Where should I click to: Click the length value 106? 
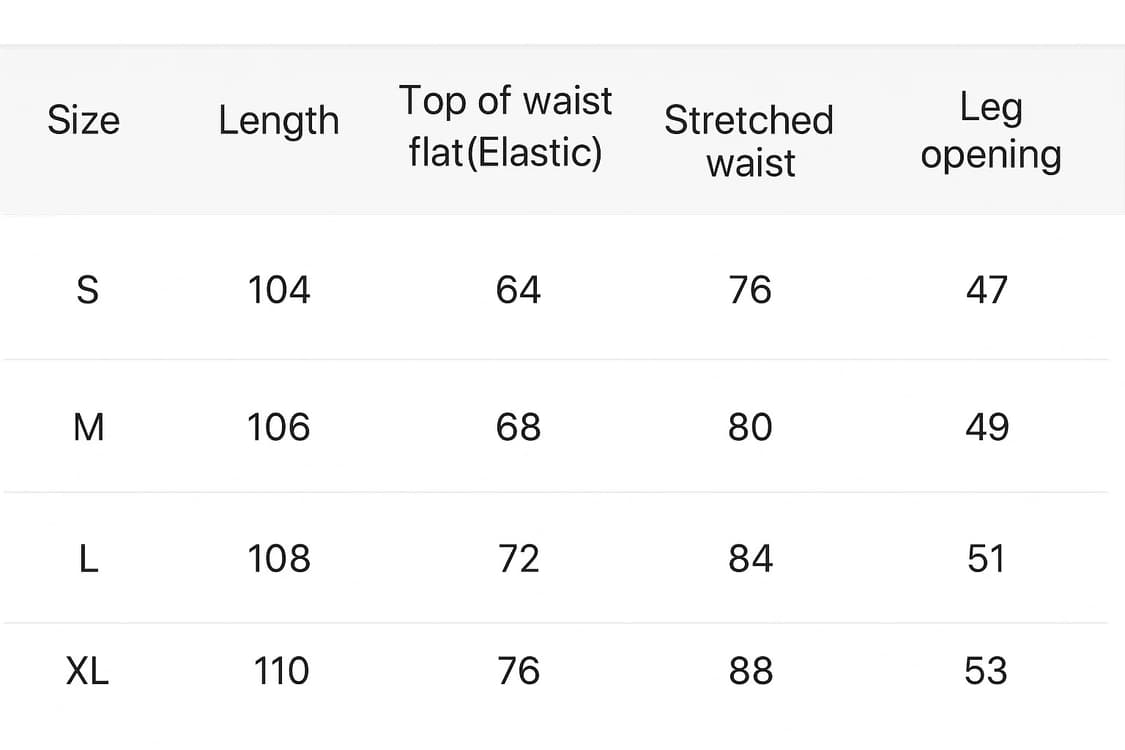tap(279, 428)
